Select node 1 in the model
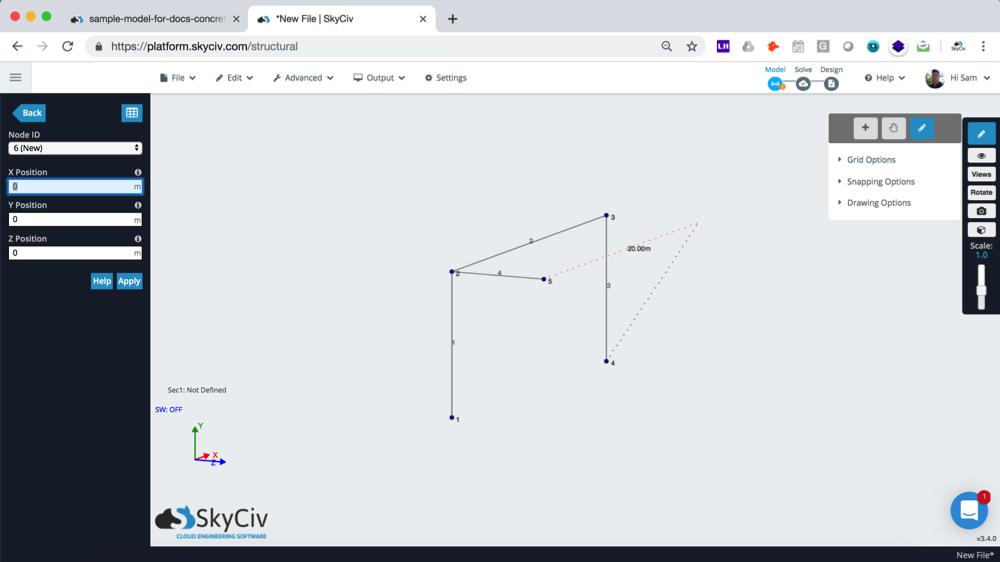The image size is (1000, 562). click(x=452, y=418)
